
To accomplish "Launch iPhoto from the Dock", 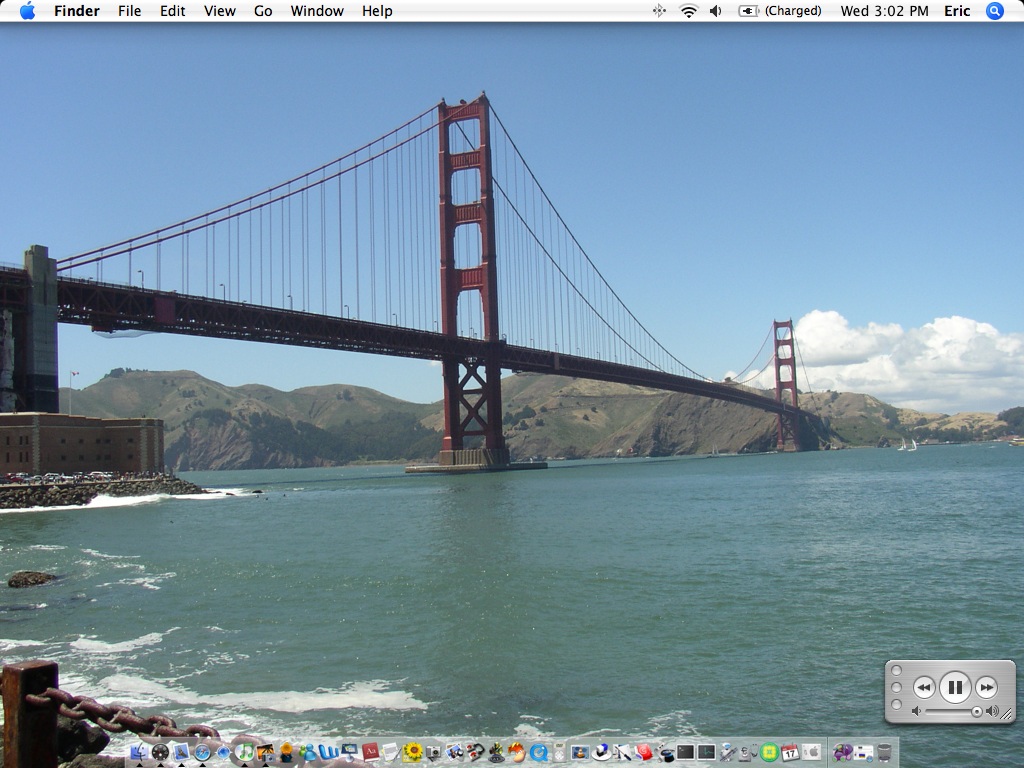I will (266, 752).
